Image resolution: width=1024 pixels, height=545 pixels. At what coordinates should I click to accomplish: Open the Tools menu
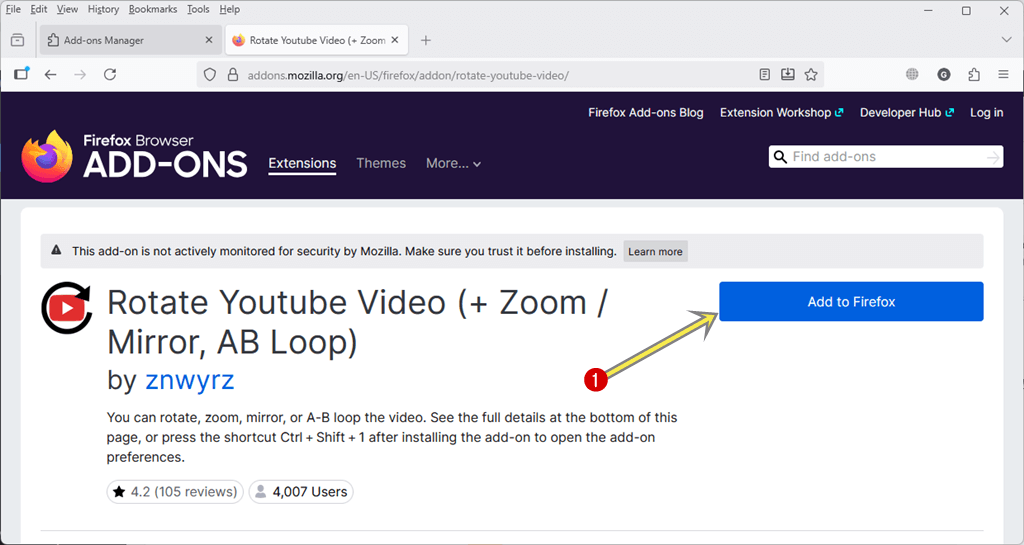198,9
